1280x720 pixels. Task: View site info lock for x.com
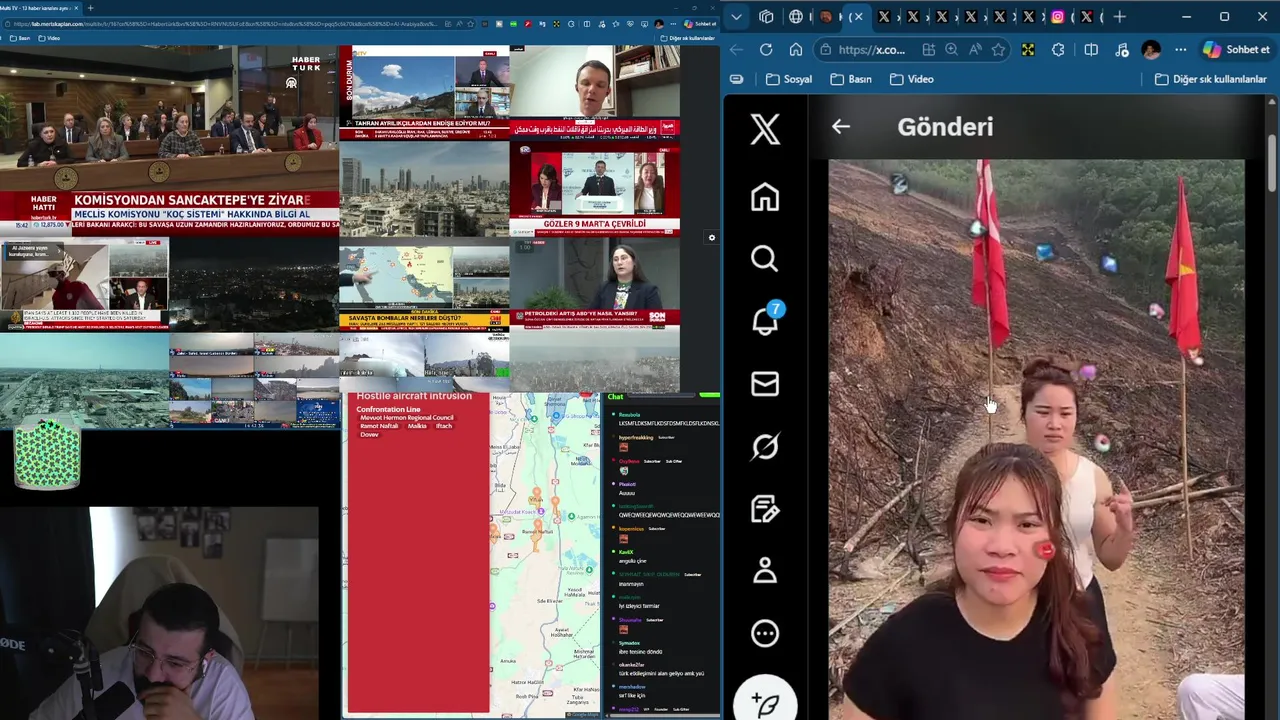pos(826,50)
